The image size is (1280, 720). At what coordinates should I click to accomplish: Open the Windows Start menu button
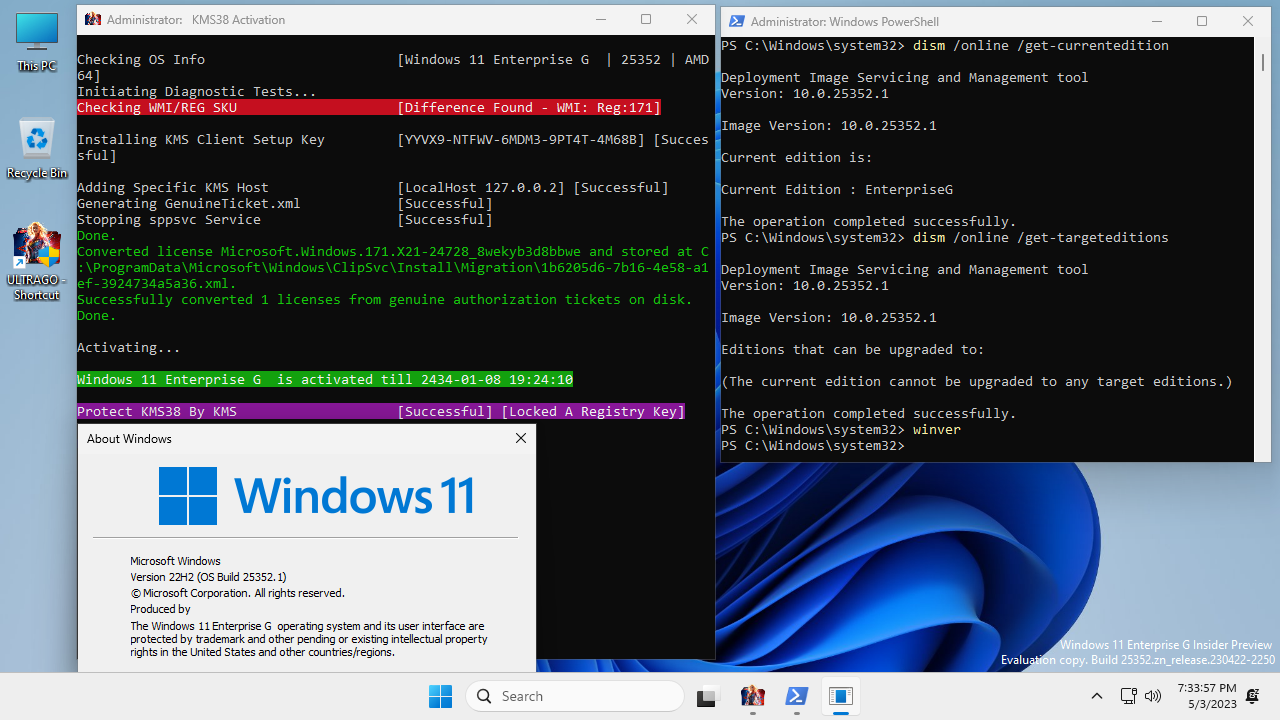440,696
